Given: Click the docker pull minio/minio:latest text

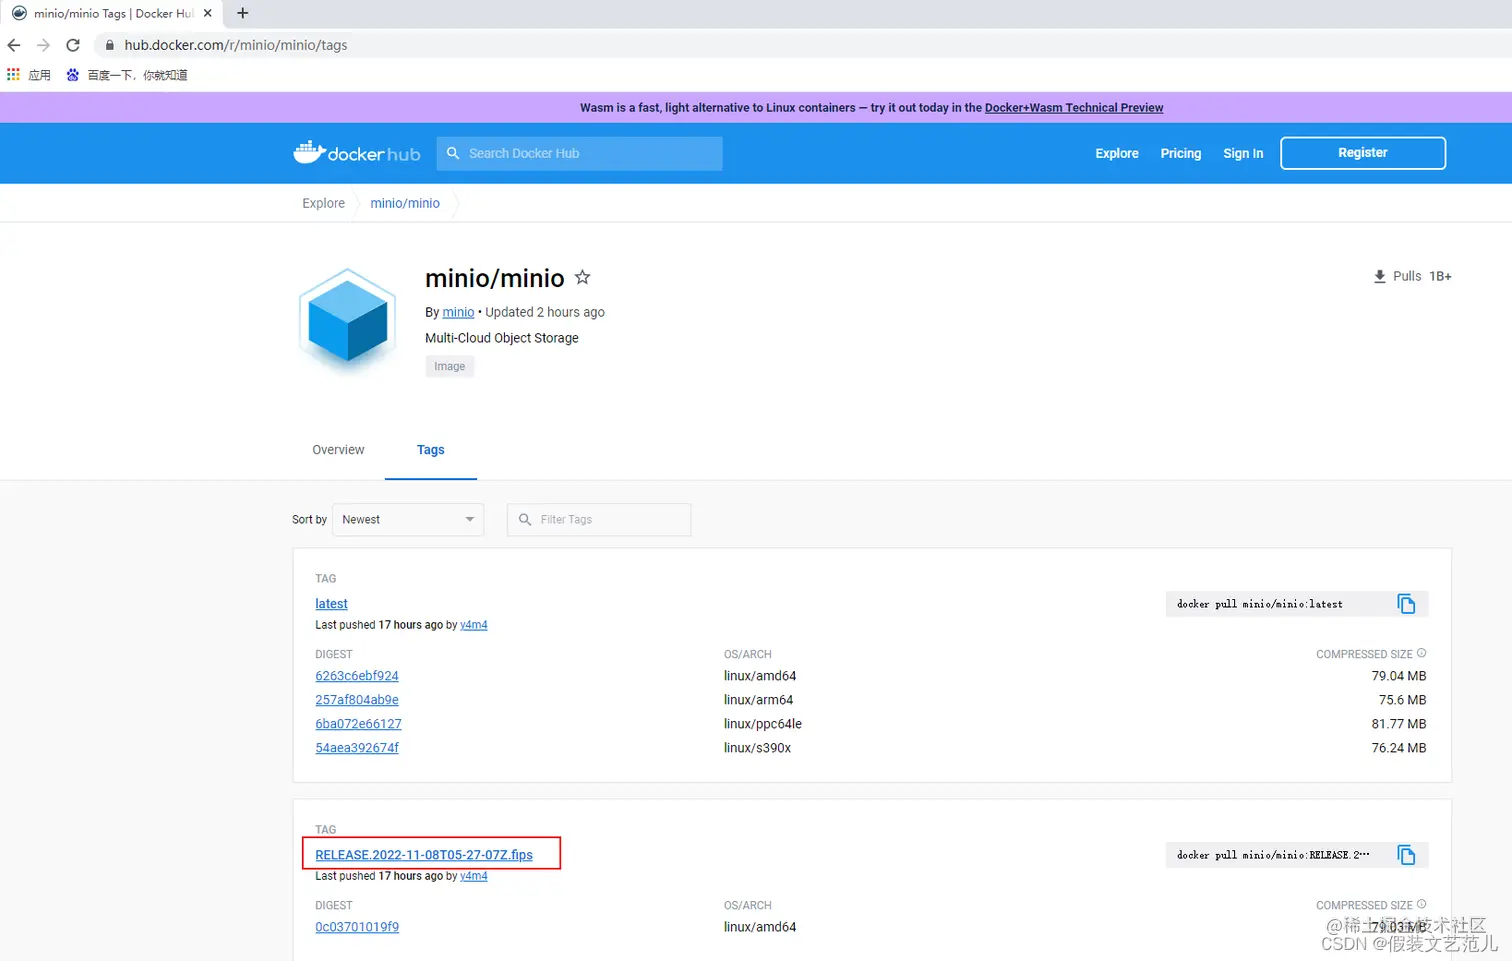Looking at the screenshot, I should (1260, 604).
